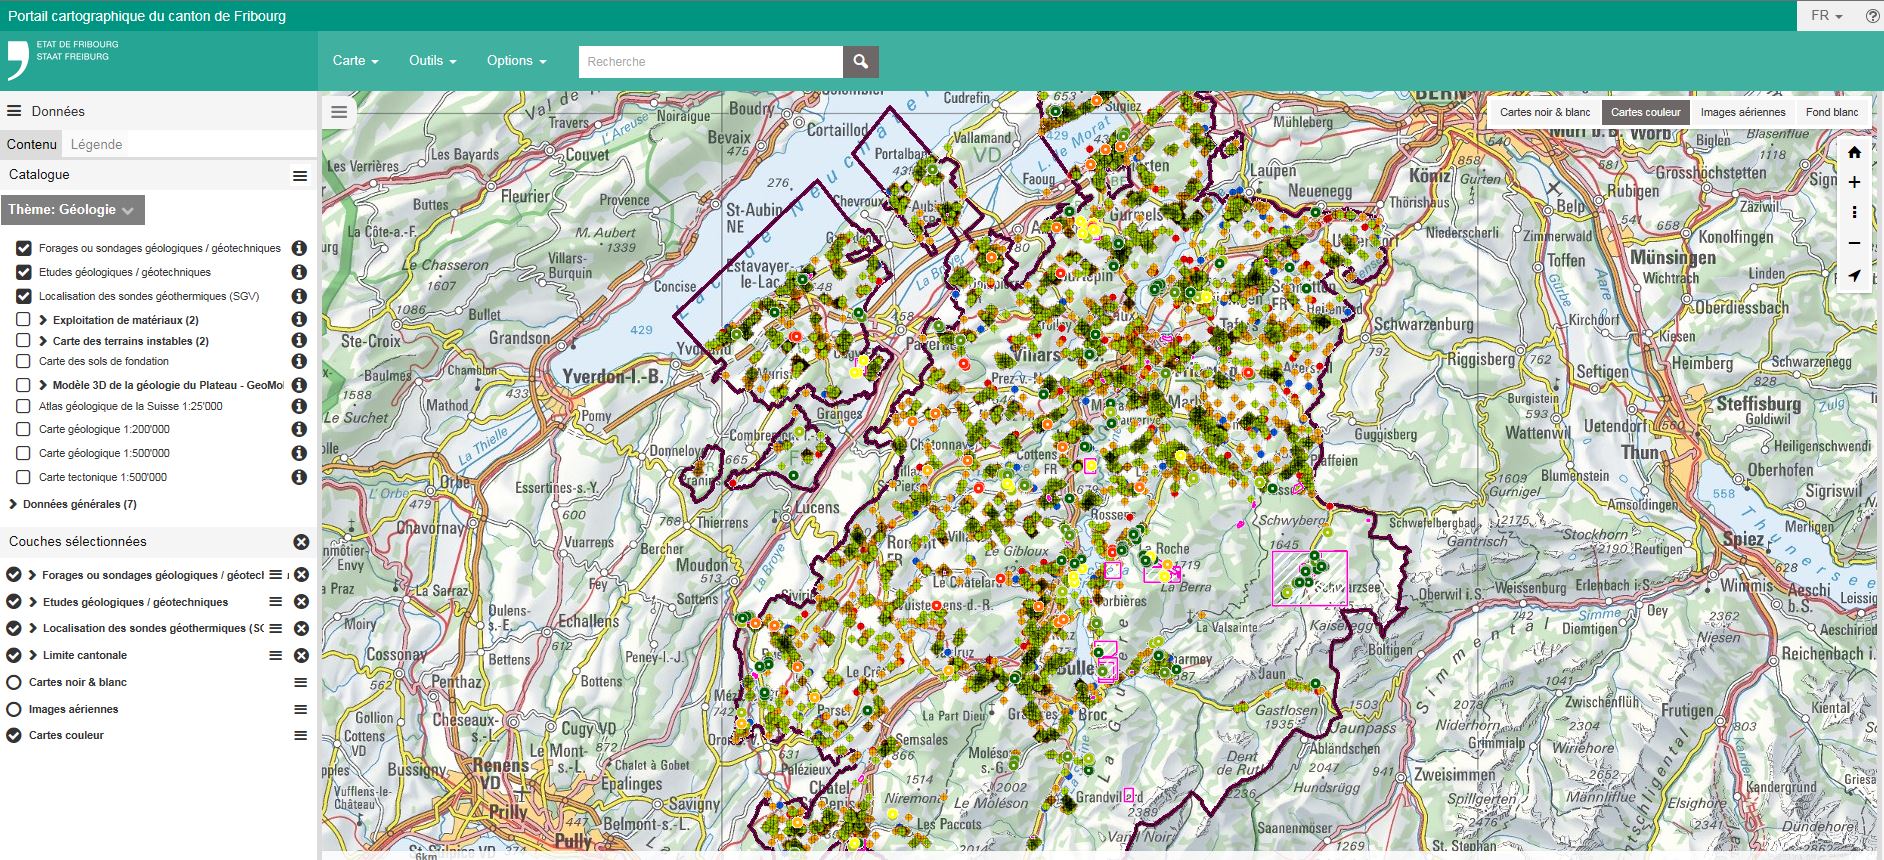Switch basemap to Fond blanc
Viewport: 1884px width, 860px height.
tap(1831, 112)
